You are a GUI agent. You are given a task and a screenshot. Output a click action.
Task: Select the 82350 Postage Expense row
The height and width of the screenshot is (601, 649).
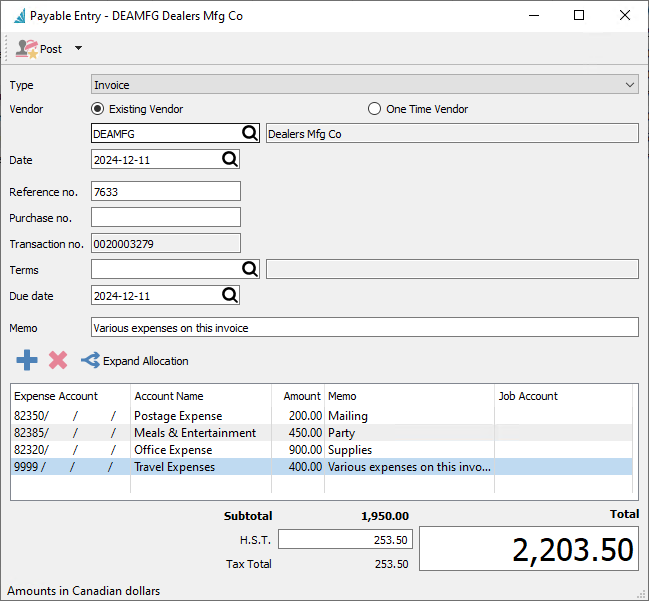click(322, 416)
